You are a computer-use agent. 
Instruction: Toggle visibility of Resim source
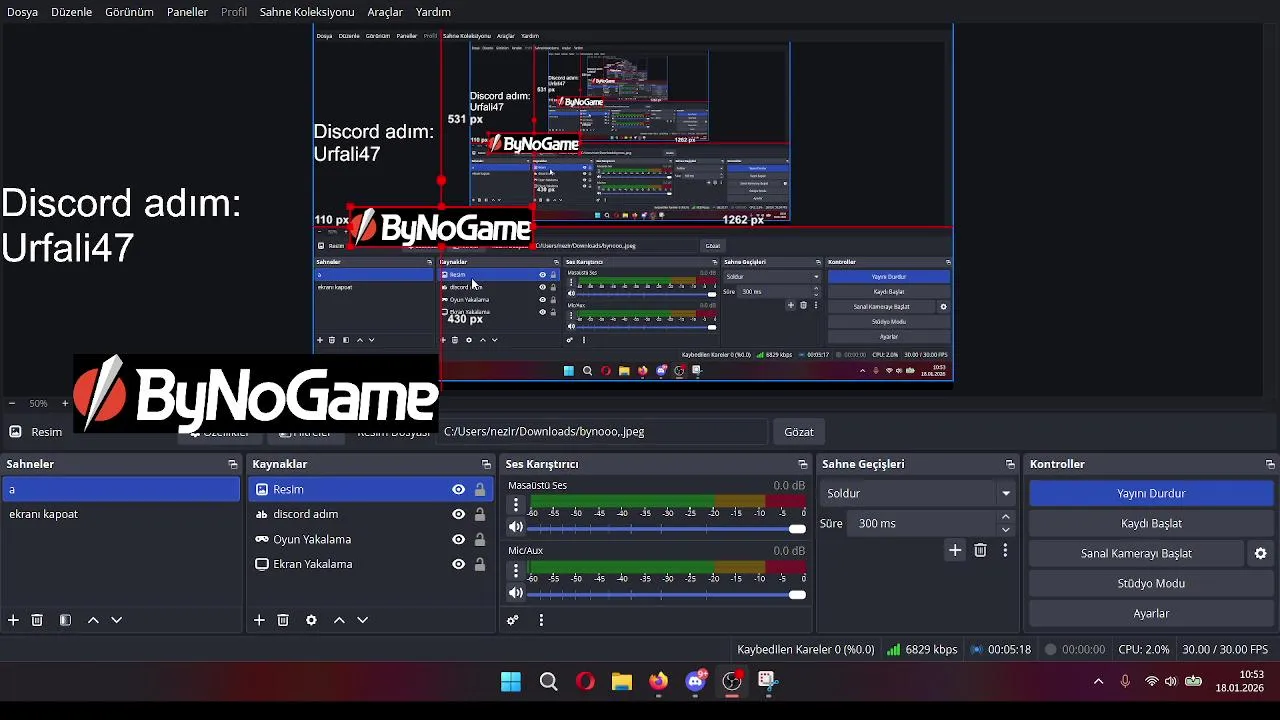(x=458, y=489)
